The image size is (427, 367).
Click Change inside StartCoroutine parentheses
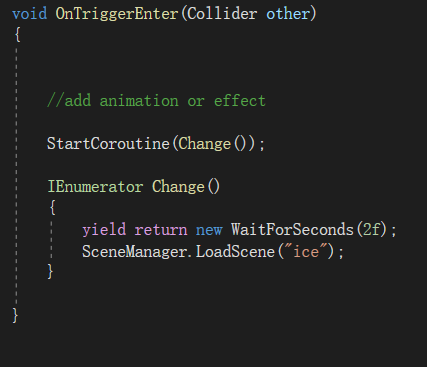205,144
